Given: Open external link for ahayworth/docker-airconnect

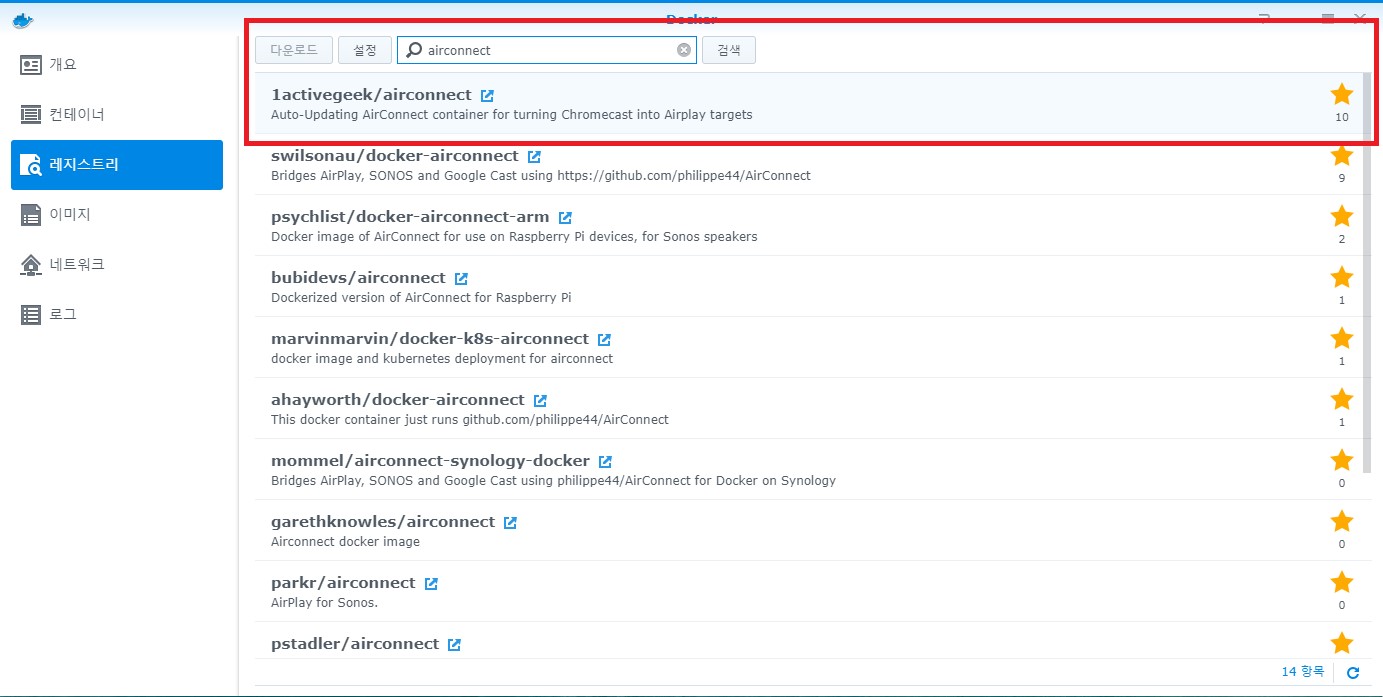Looking at the screenshot, I should pos(540,401).
